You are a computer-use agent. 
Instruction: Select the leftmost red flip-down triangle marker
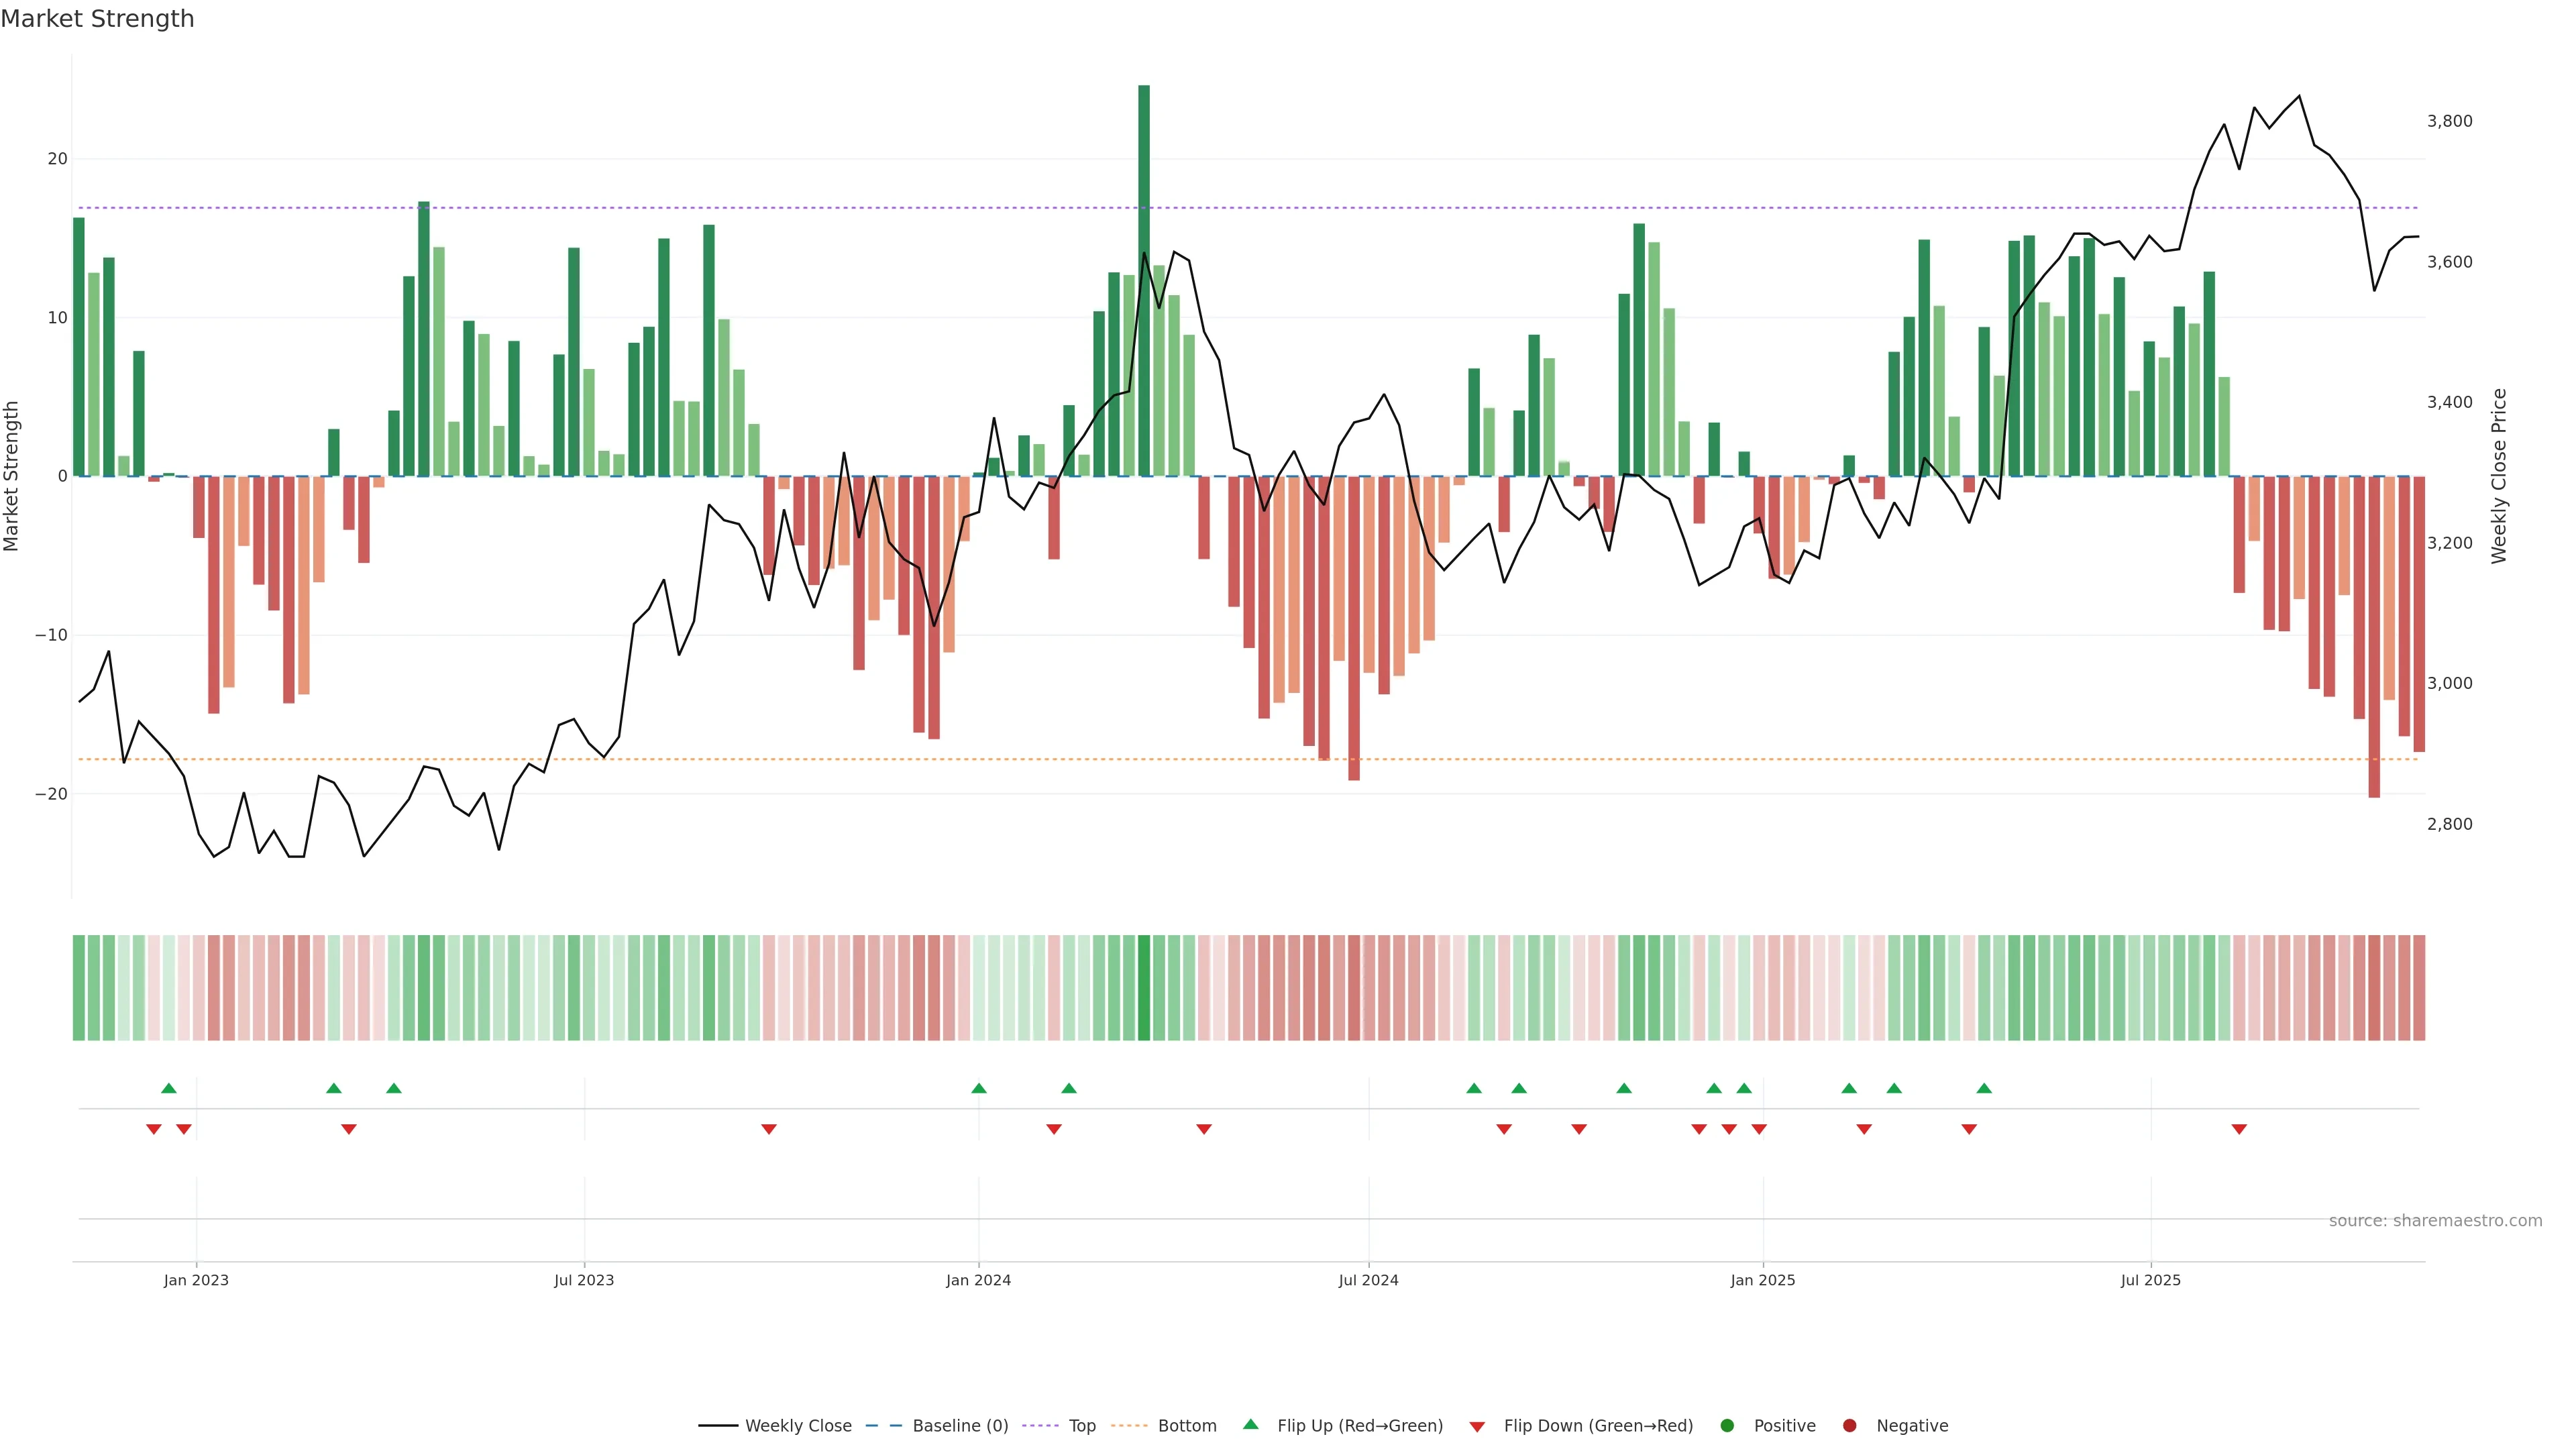[154, 1129]
